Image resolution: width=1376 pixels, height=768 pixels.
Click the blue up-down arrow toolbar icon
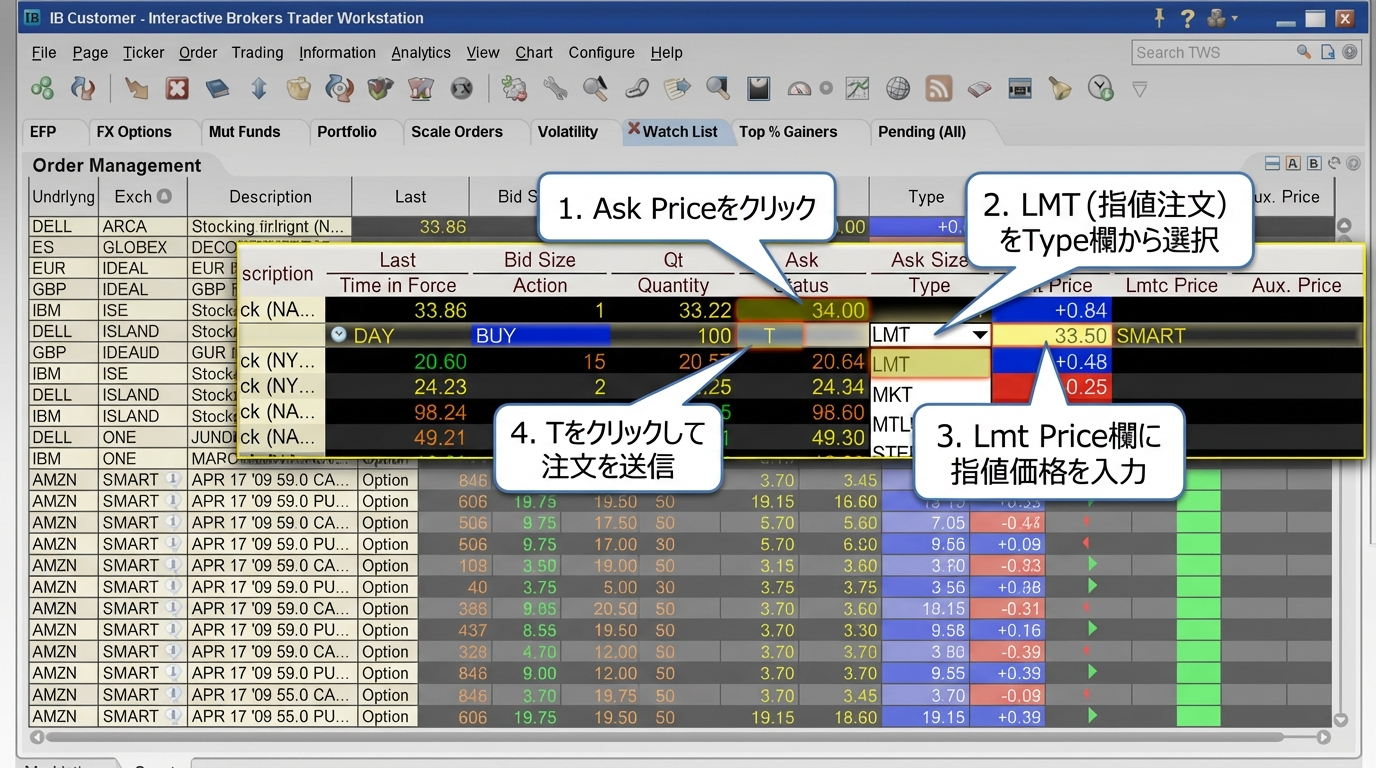(258, 89)
